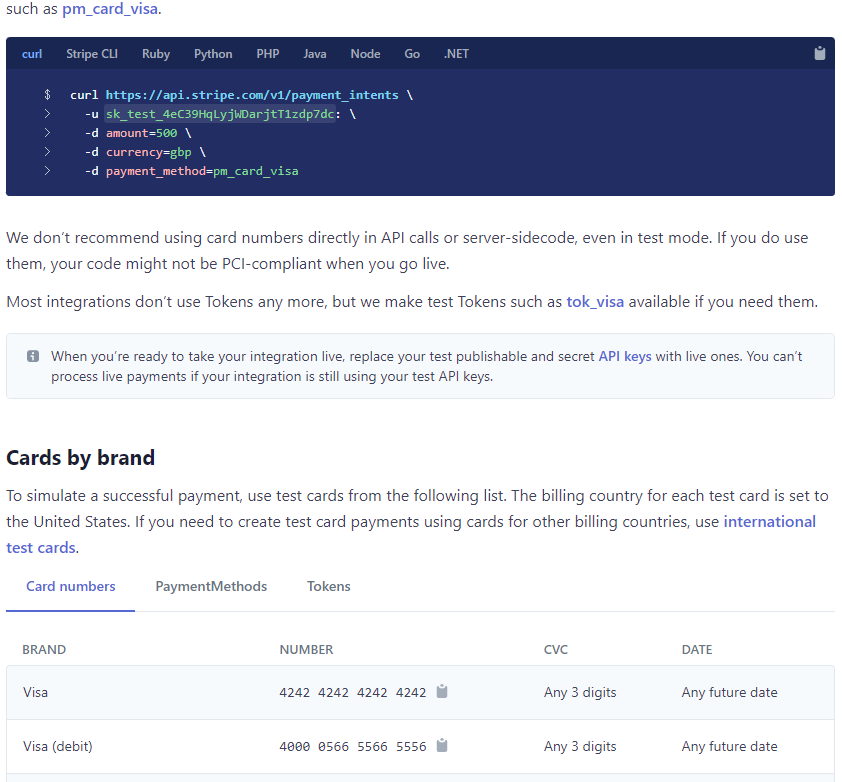Click Any future date in Visa (debit) row

point(729,747)
